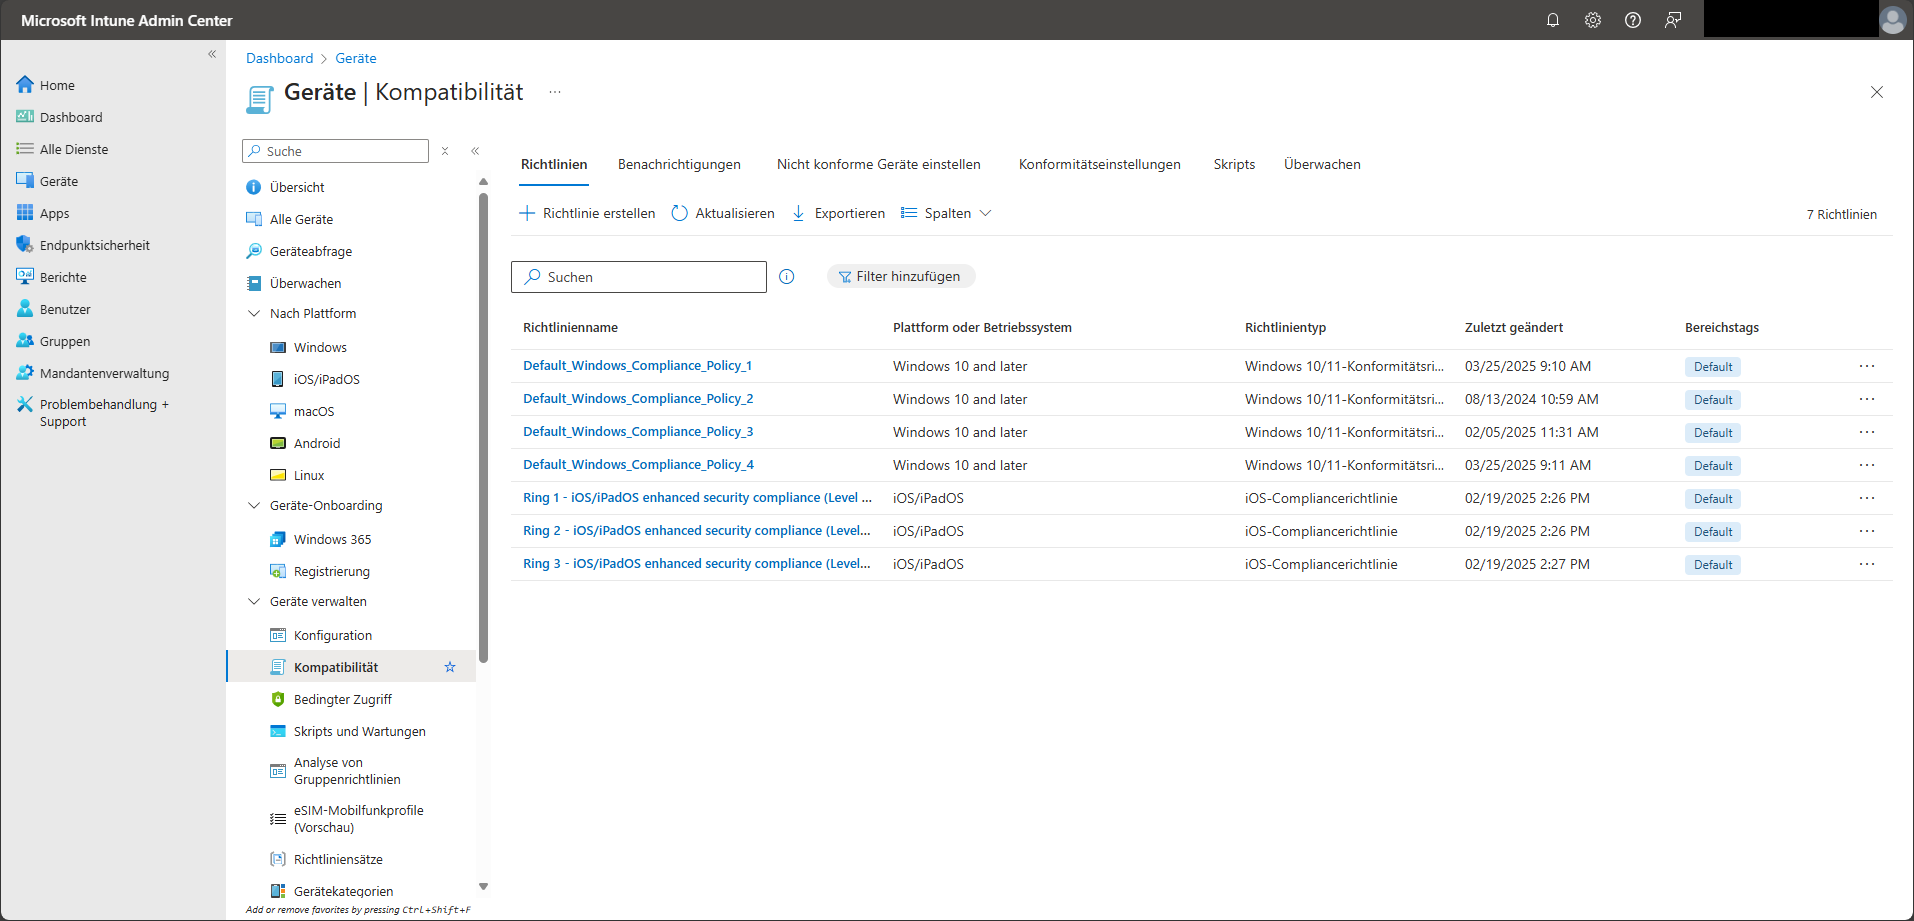
Task: Open Default_Windows_Compliance_Policy_4 link
Action: [x=638, y=465]
